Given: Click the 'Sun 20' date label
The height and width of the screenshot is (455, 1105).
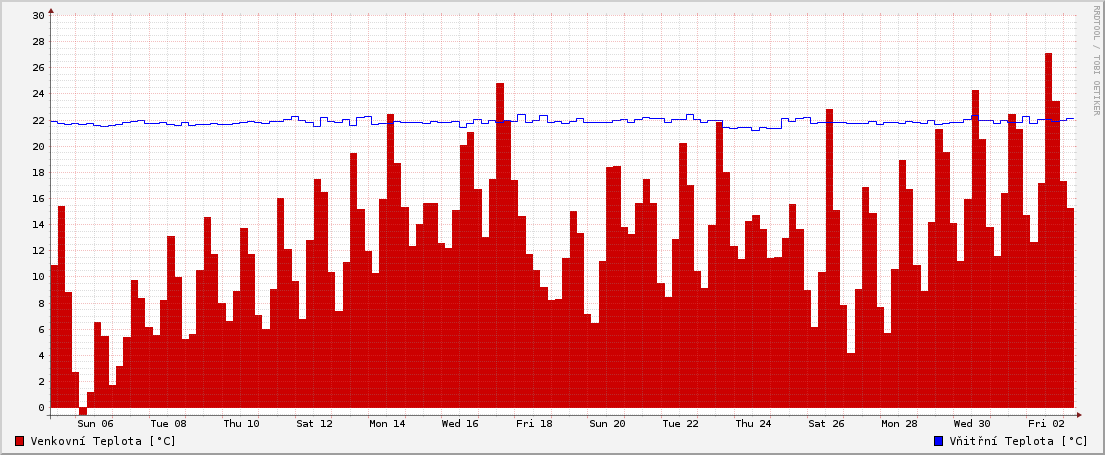Looking at the screenshot, I should click(607, 424).
